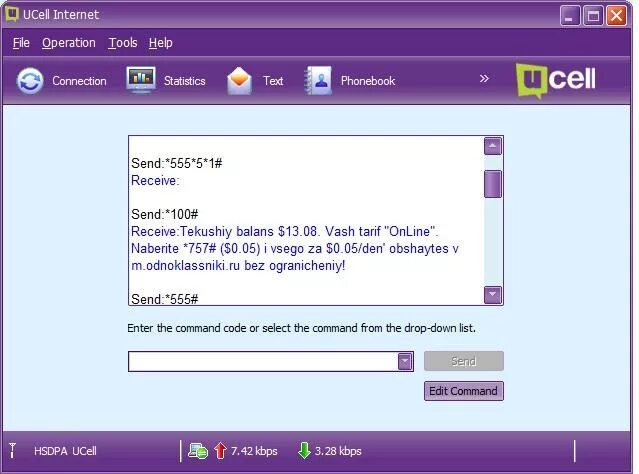Focus the command code input field

click(263, 362)
